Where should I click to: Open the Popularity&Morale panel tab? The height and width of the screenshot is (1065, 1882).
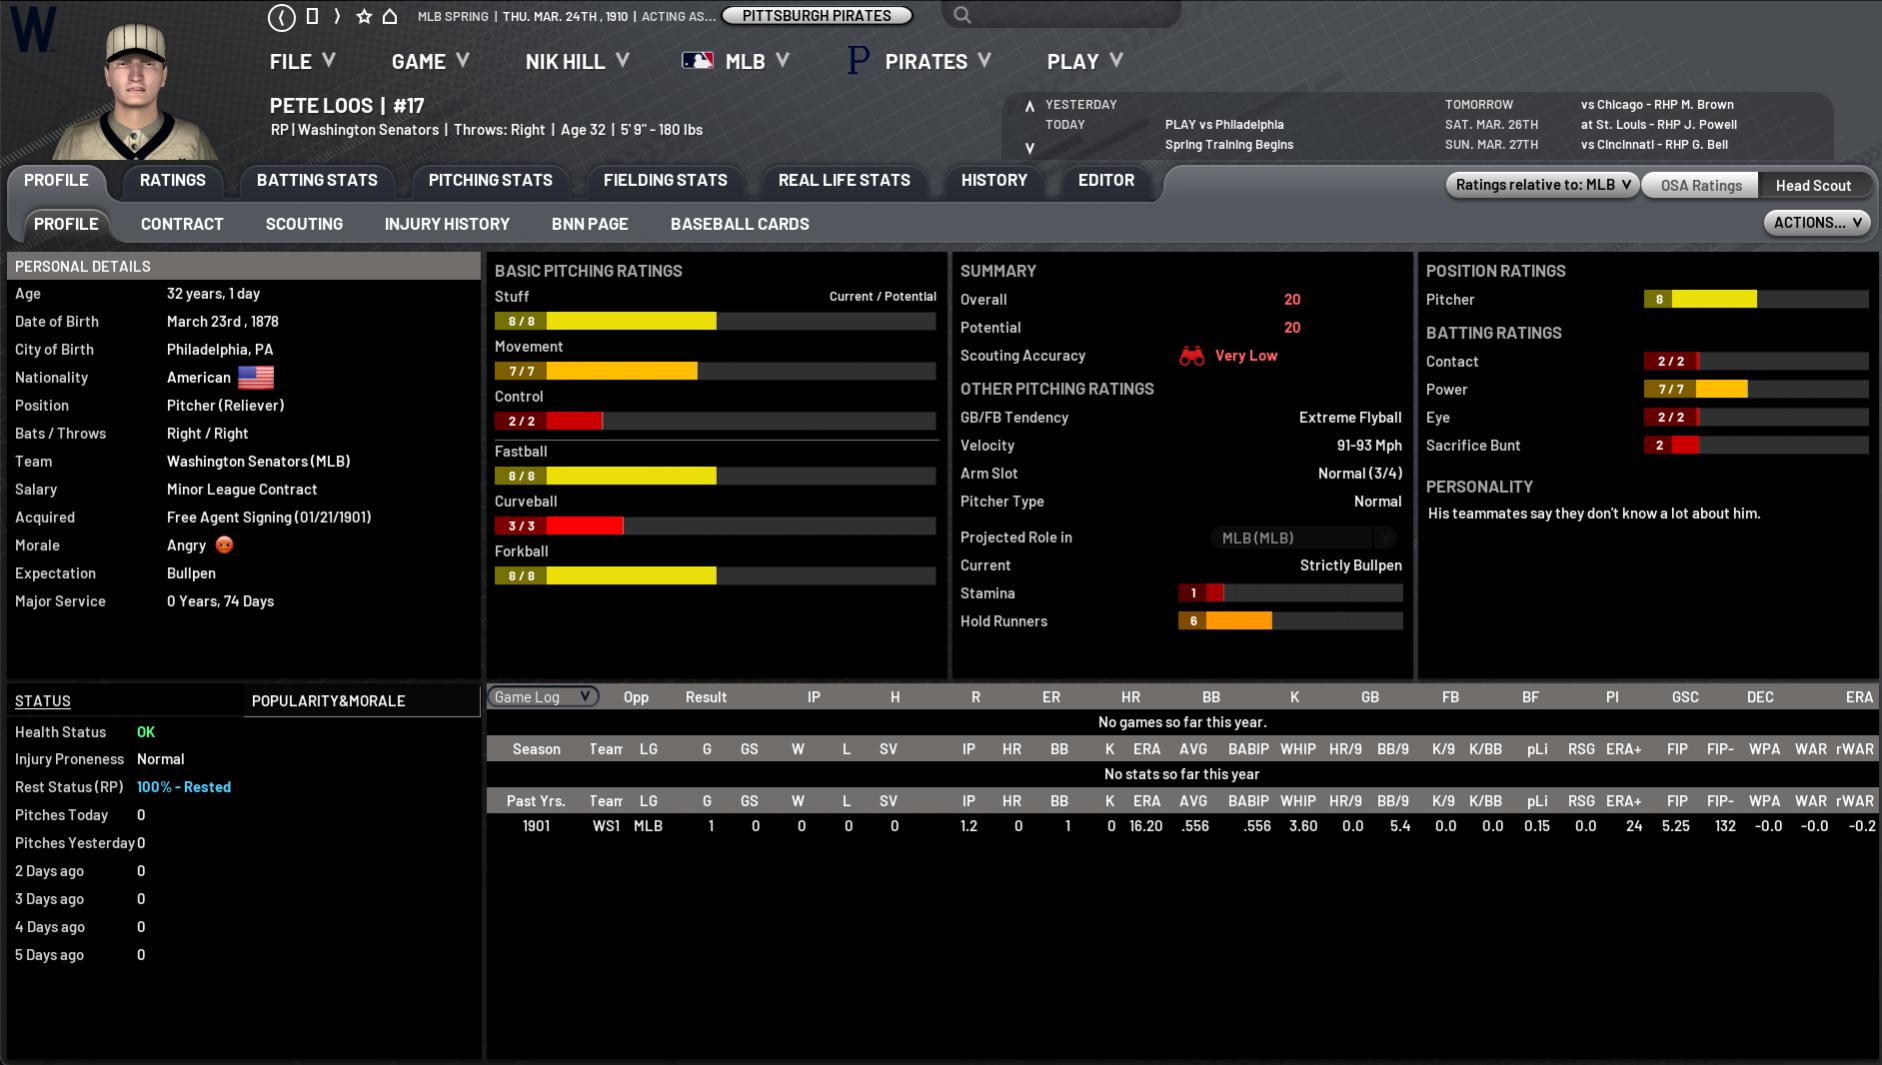pos(328,701)
